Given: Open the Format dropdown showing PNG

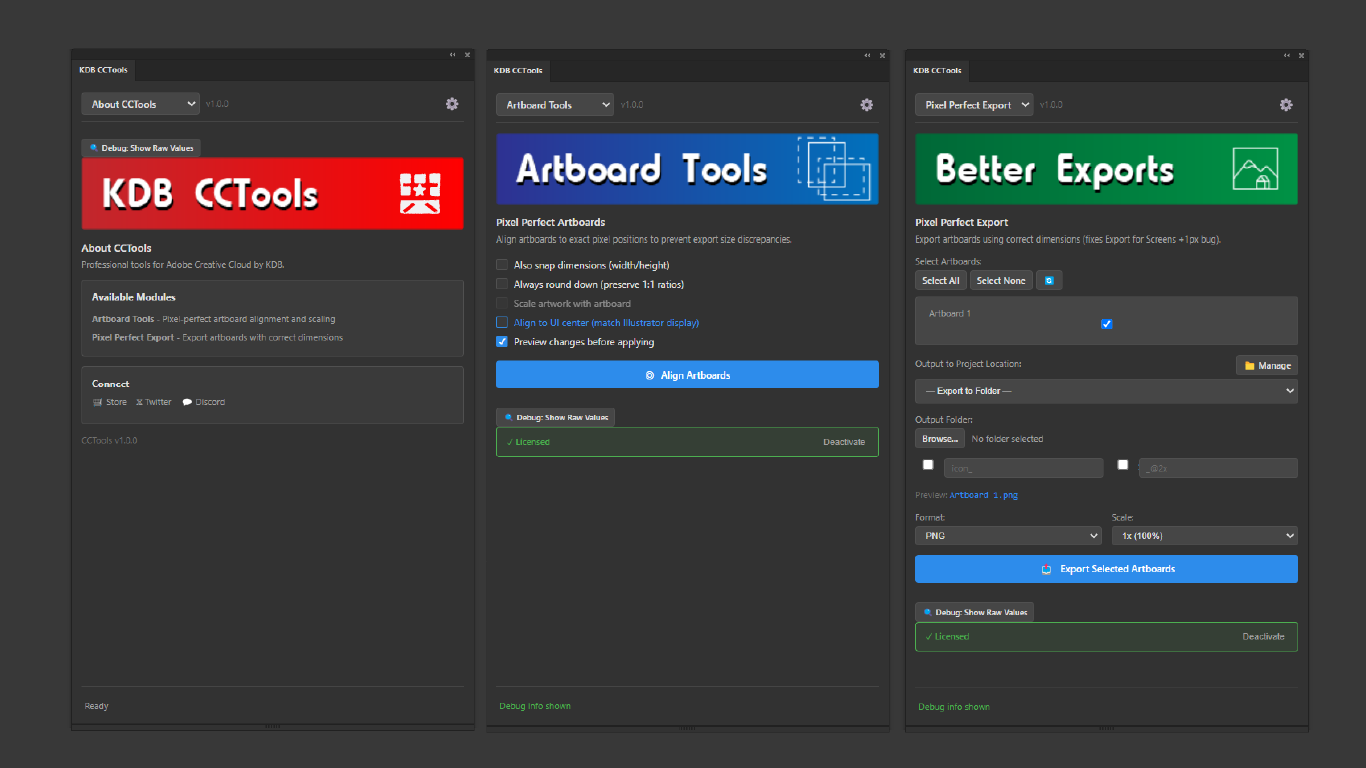Looking at the screenshot, I should pyautogui.click(x=1008, y=536).
